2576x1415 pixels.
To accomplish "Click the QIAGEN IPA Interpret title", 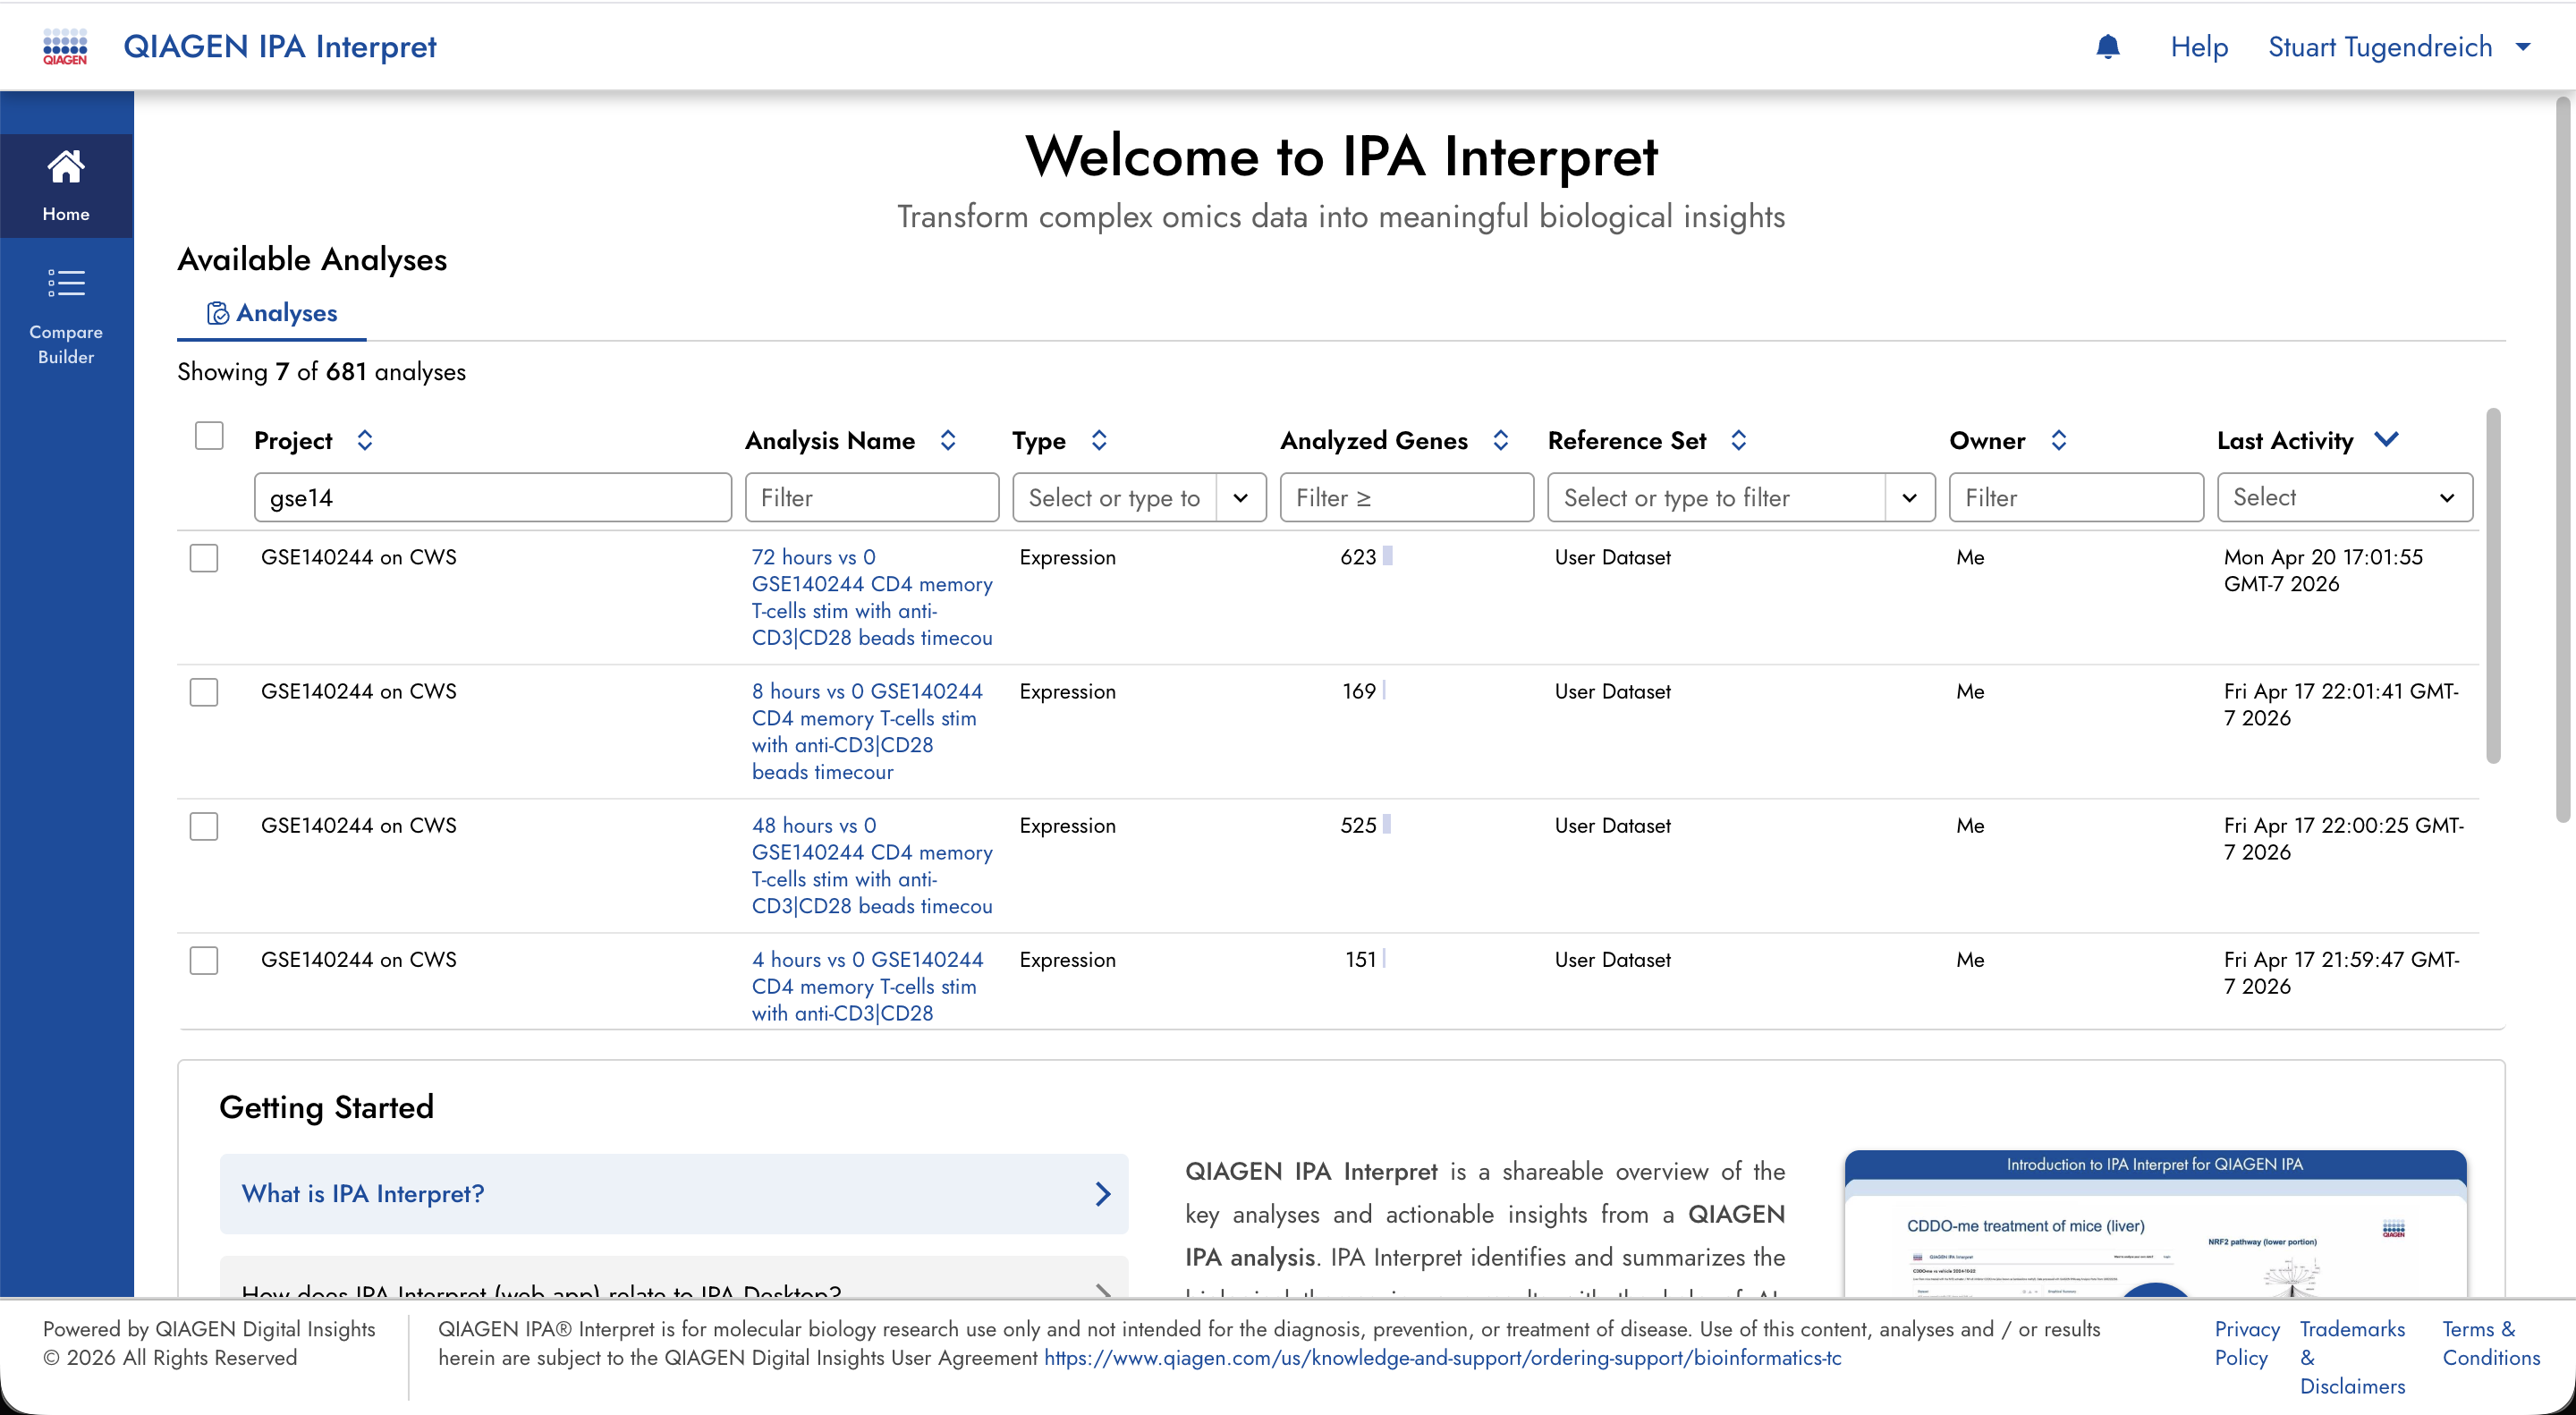I will coord(279,47).
